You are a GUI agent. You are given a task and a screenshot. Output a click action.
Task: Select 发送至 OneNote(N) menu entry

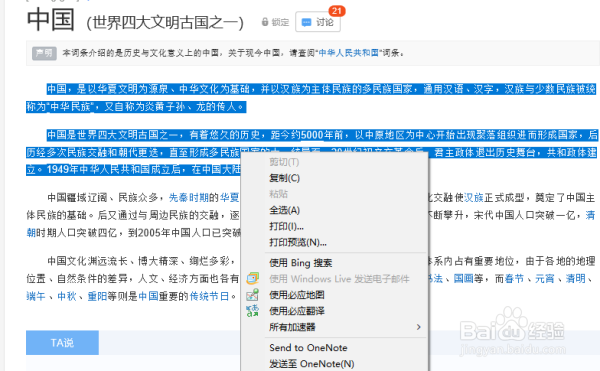click(311, 363)
